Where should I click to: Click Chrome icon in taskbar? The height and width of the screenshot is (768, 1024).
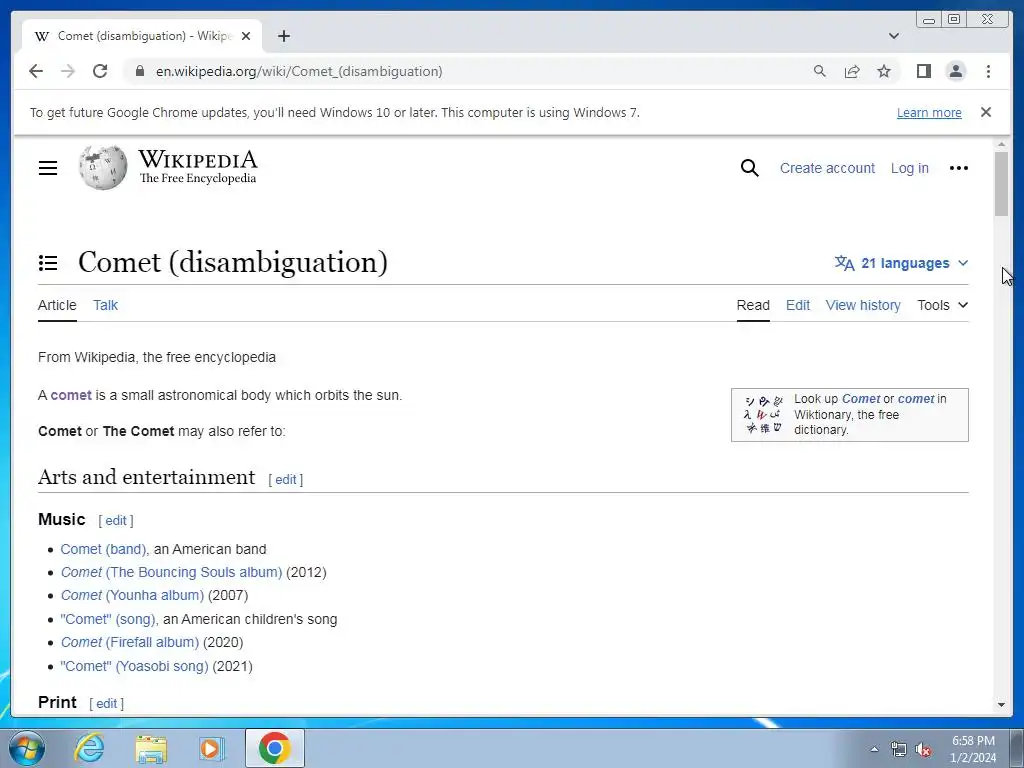(x=274, y=748)
